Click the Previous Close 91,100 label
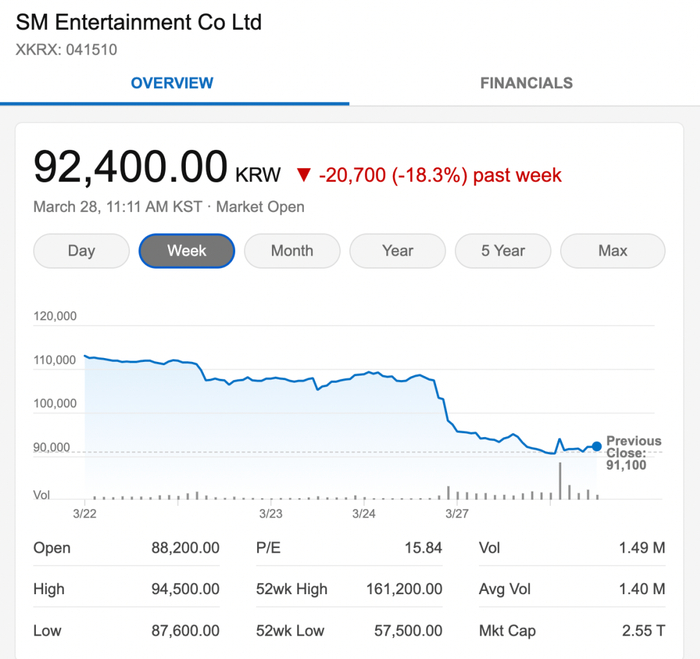 tap(632, 453)
